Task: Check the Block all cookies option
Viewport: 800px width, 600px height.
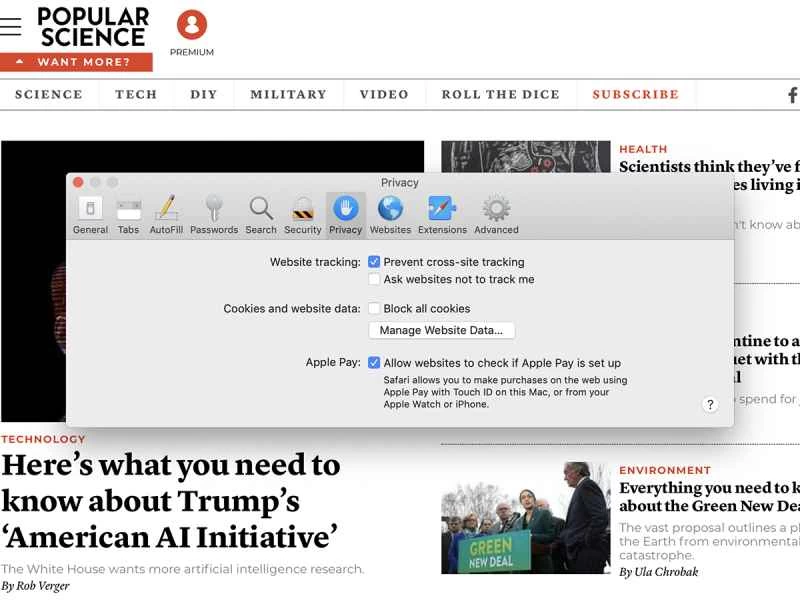Action: tap(374, 309)
